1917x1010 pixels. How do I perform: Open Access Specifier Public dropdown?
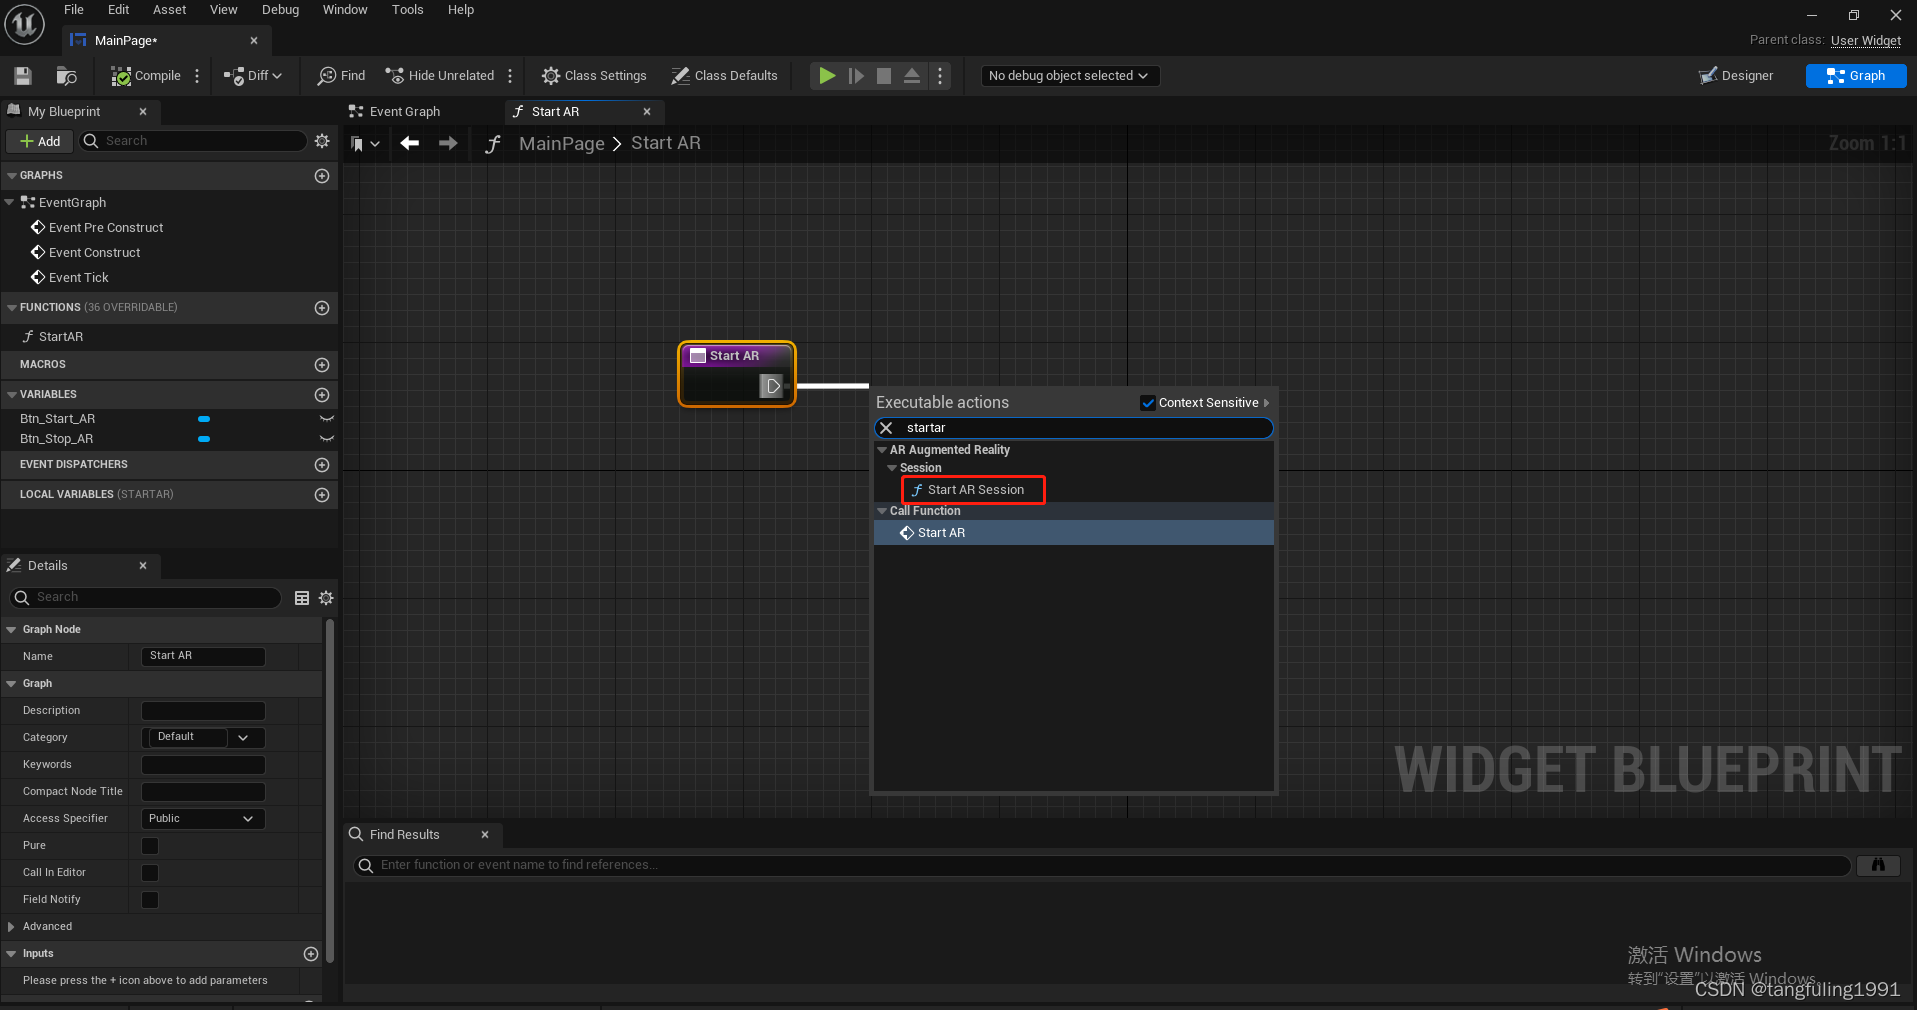pos(204,819)
